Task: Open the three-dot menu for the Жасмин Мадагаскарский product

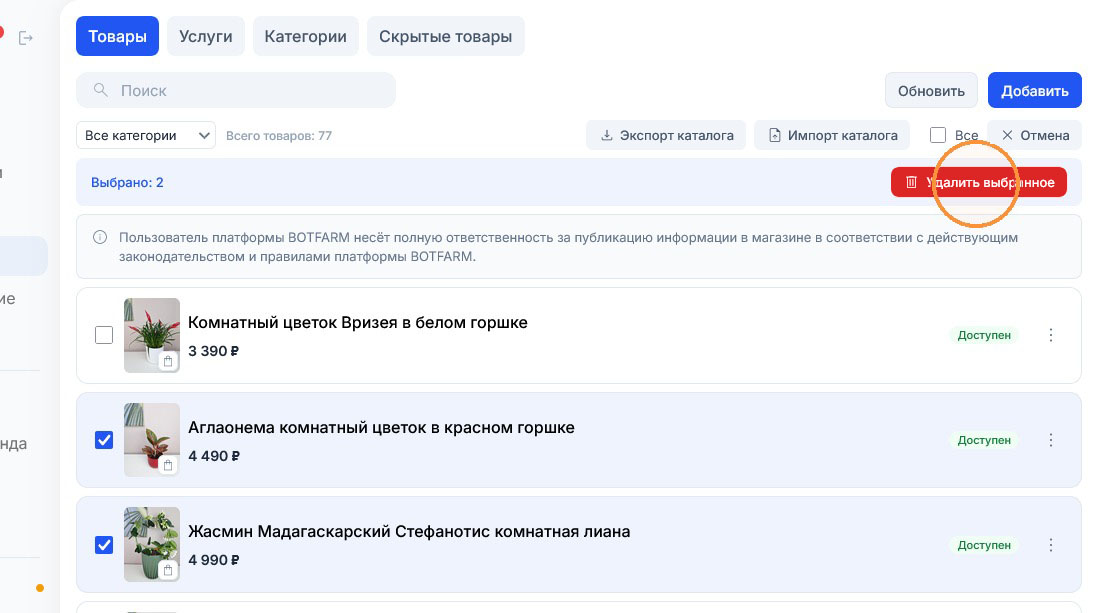Action: coord(1050,545)
